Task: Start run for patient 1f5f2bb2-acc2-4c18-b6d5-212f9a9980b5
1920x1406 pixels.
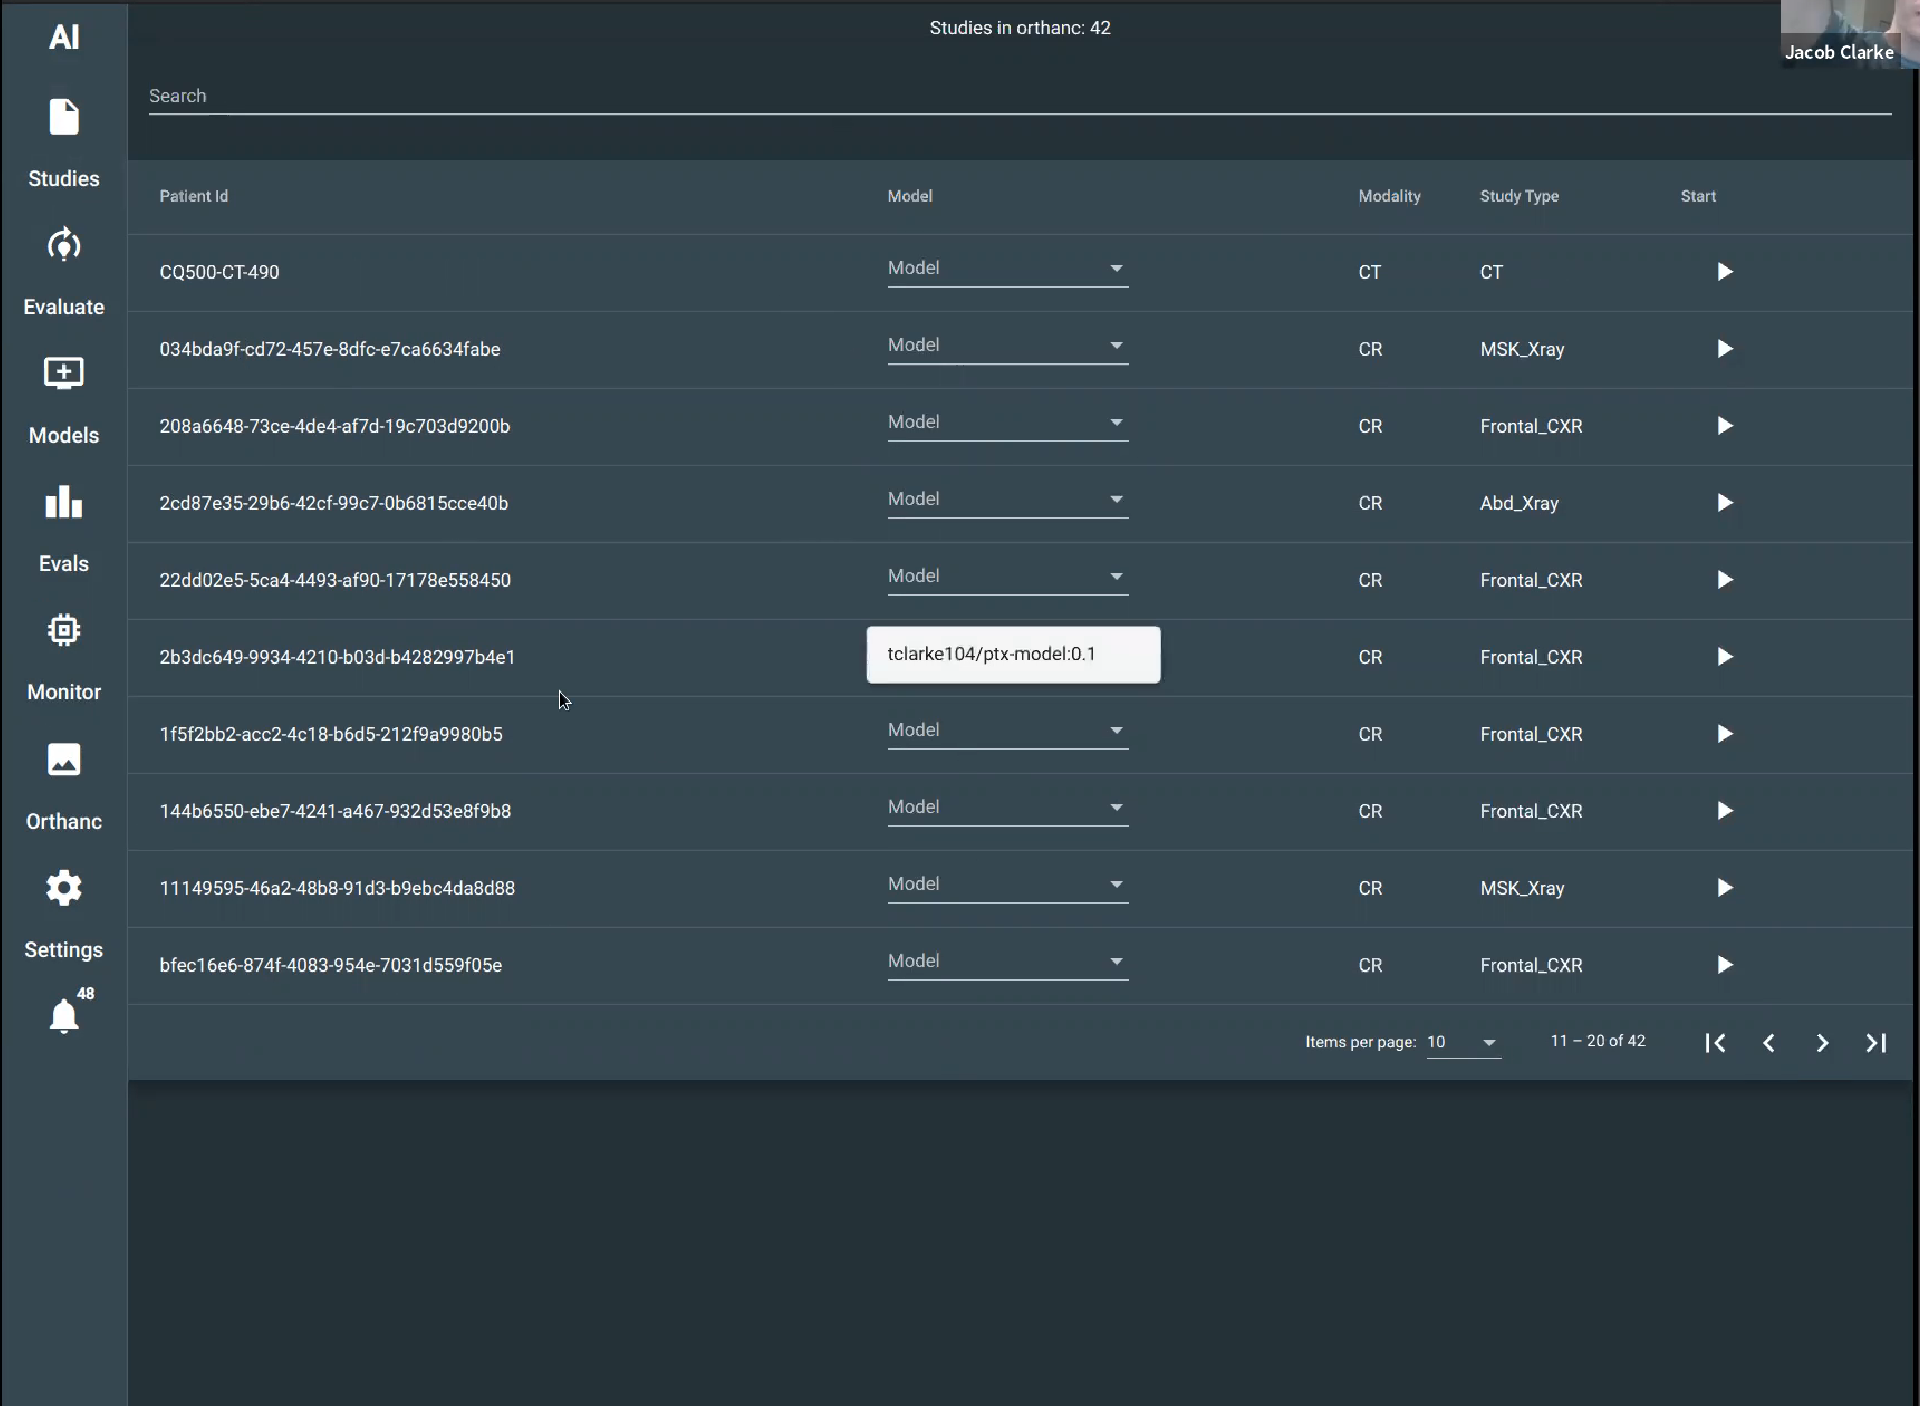Action: (1725, 734)
